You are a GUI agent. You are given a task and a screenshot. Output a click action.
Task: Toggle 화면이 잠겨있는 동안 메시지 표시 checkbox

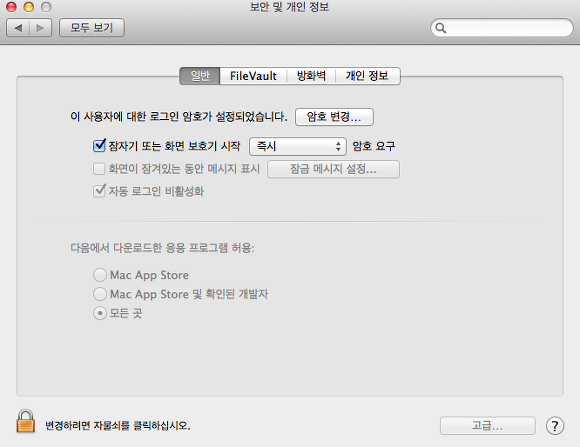[x=99, y=169]
